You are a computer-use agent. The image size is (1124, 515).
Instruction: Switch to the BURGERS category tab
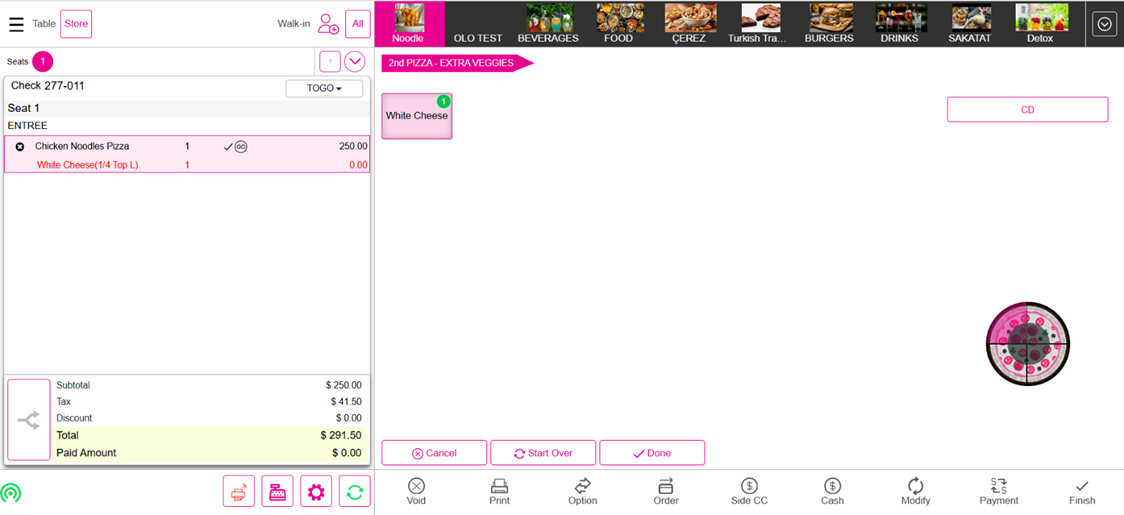(829, 24)
